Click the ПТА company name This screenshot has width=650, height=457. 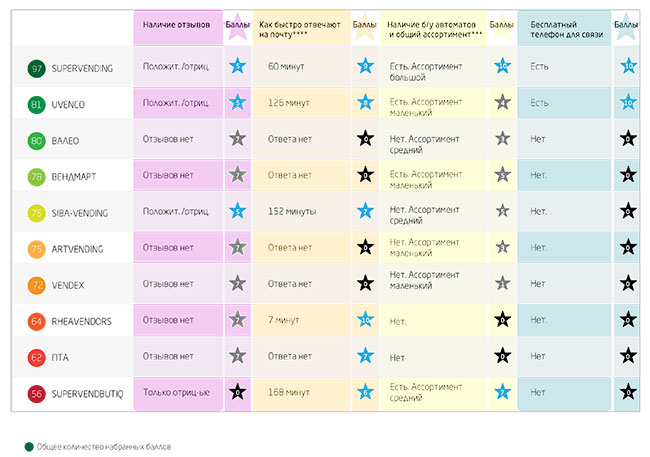click(x=59, y=357)
